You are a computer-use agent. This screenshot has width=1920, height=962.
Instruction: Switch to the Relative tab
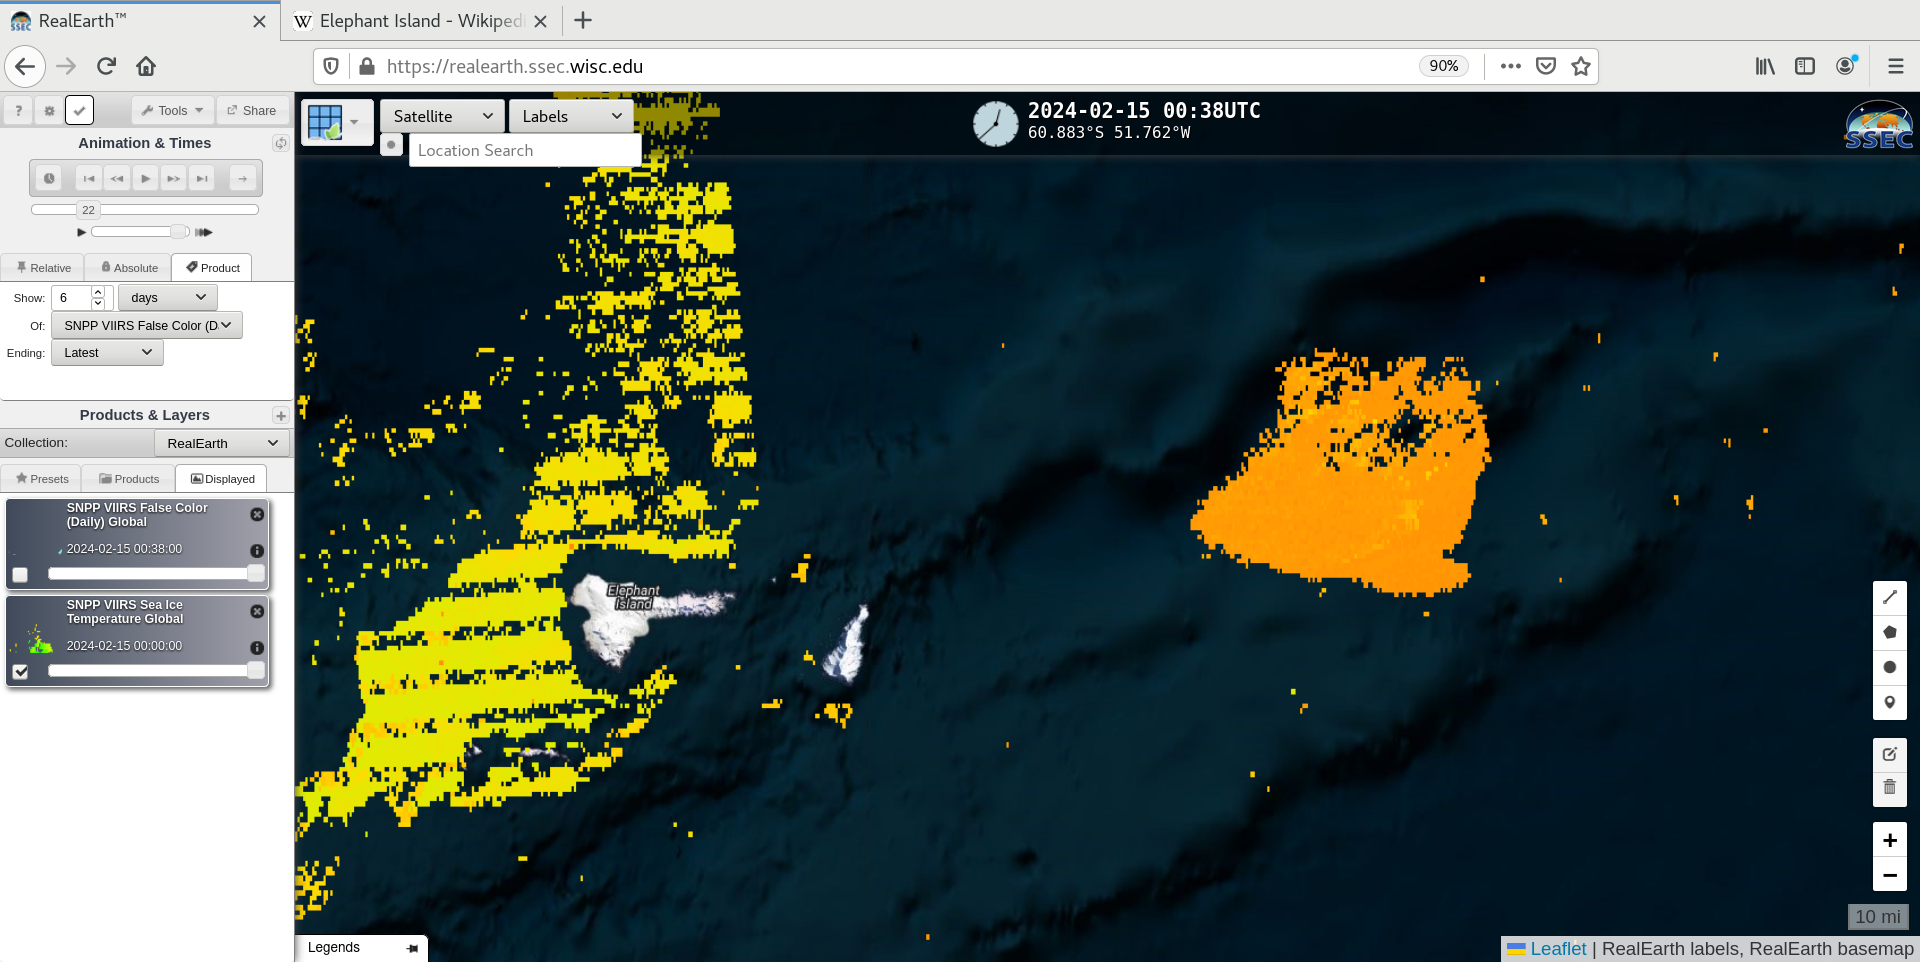43,268
